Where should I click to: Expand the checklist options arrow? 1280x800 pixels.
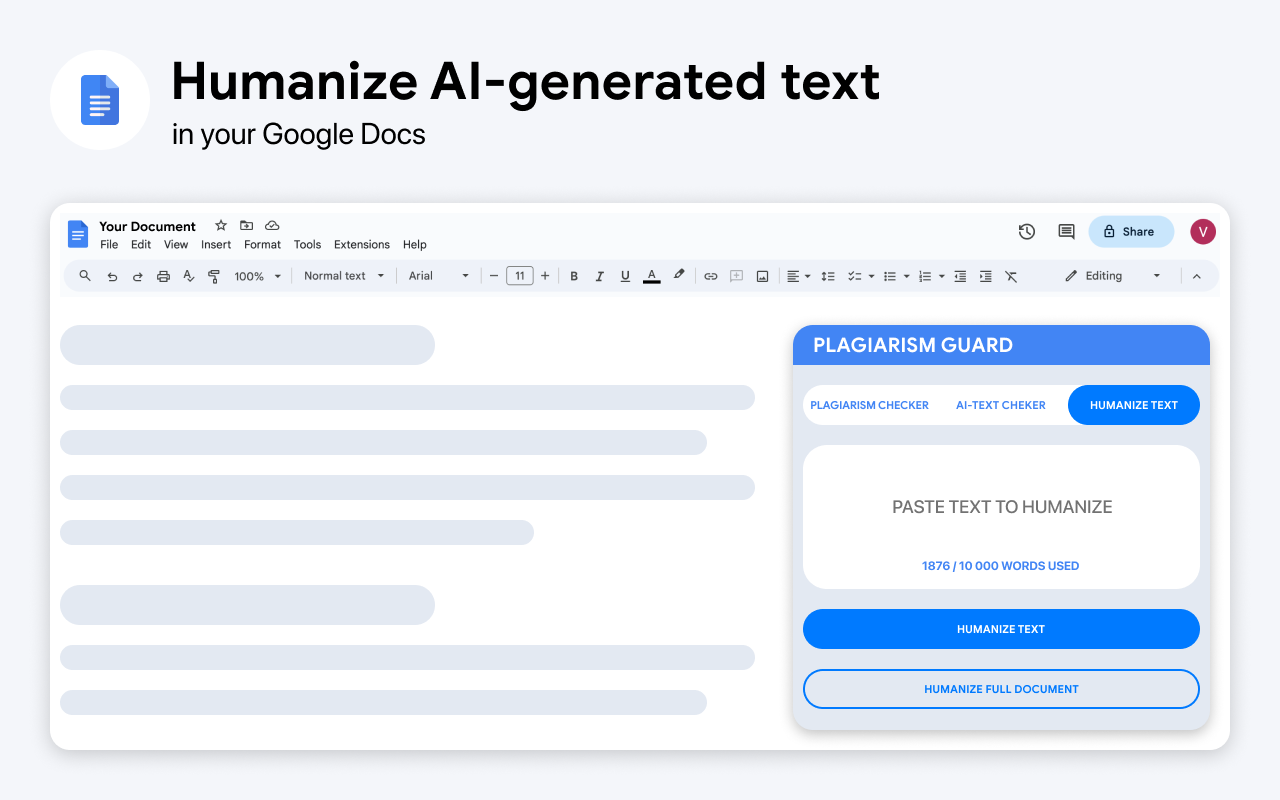click(871, 276)
